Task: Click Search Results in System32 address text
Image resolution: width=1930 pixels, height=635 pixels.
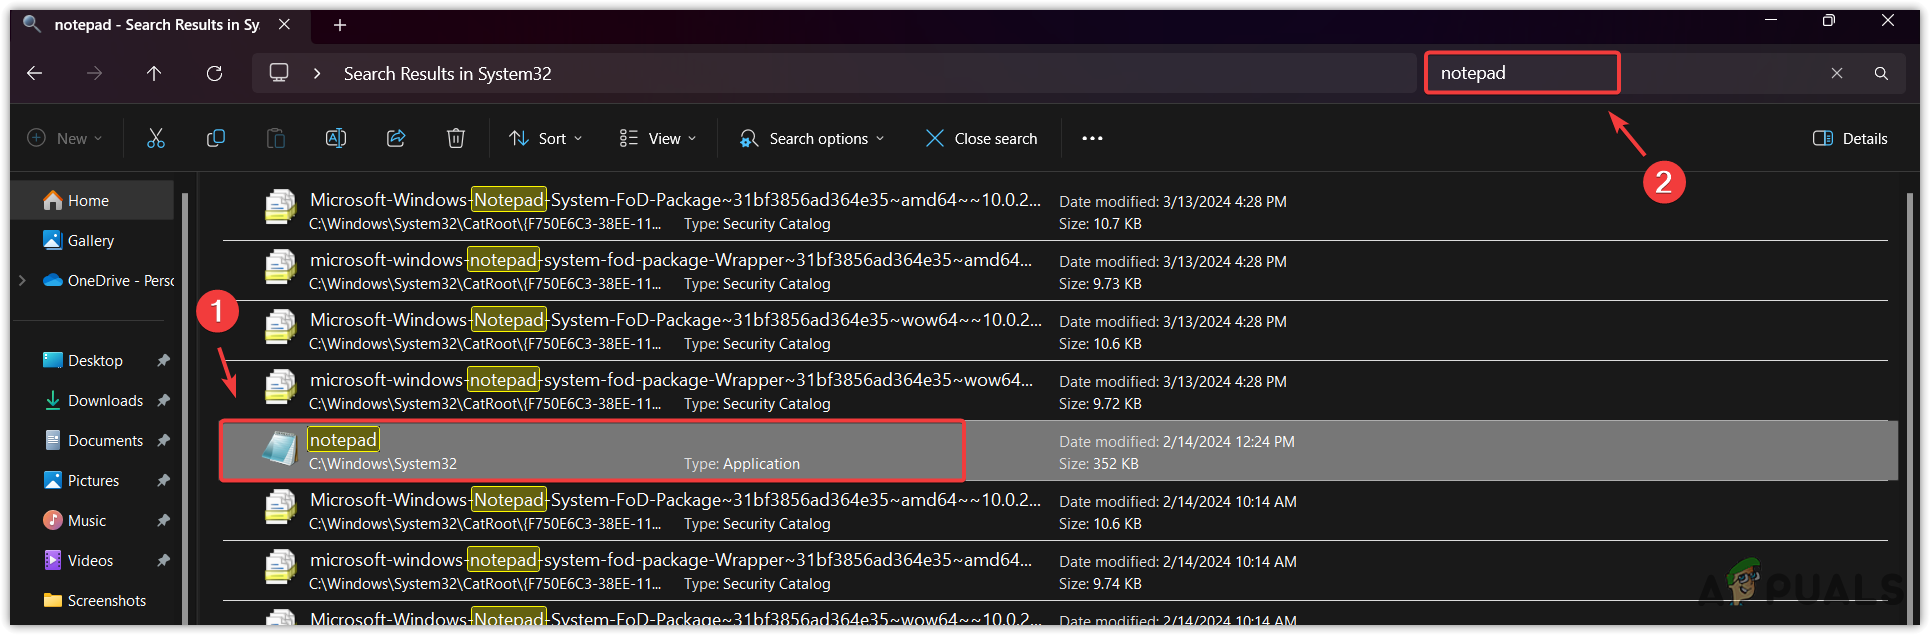Action: click(x=447, y=73)
